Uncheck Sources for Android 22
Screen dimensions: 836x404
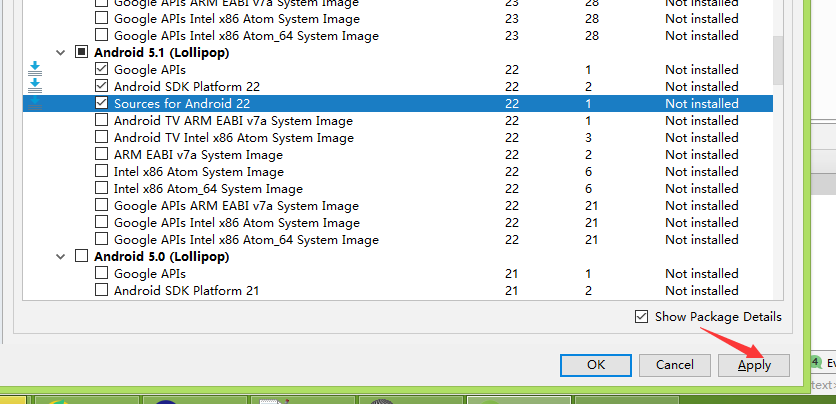101,103
